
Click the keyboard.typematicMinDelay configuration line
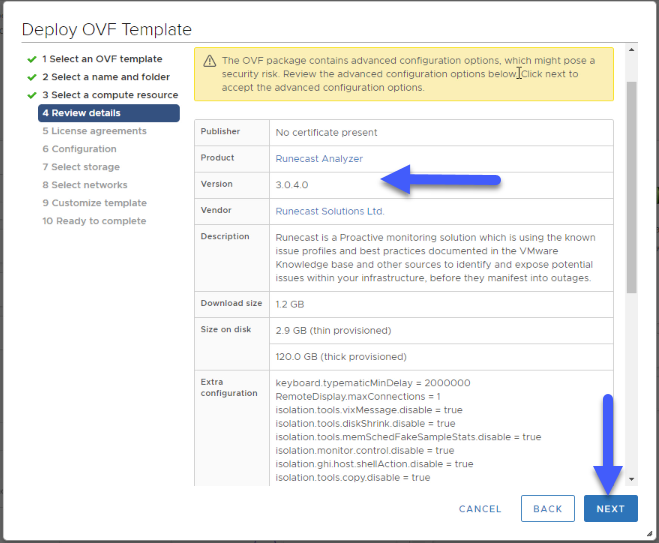373,383
